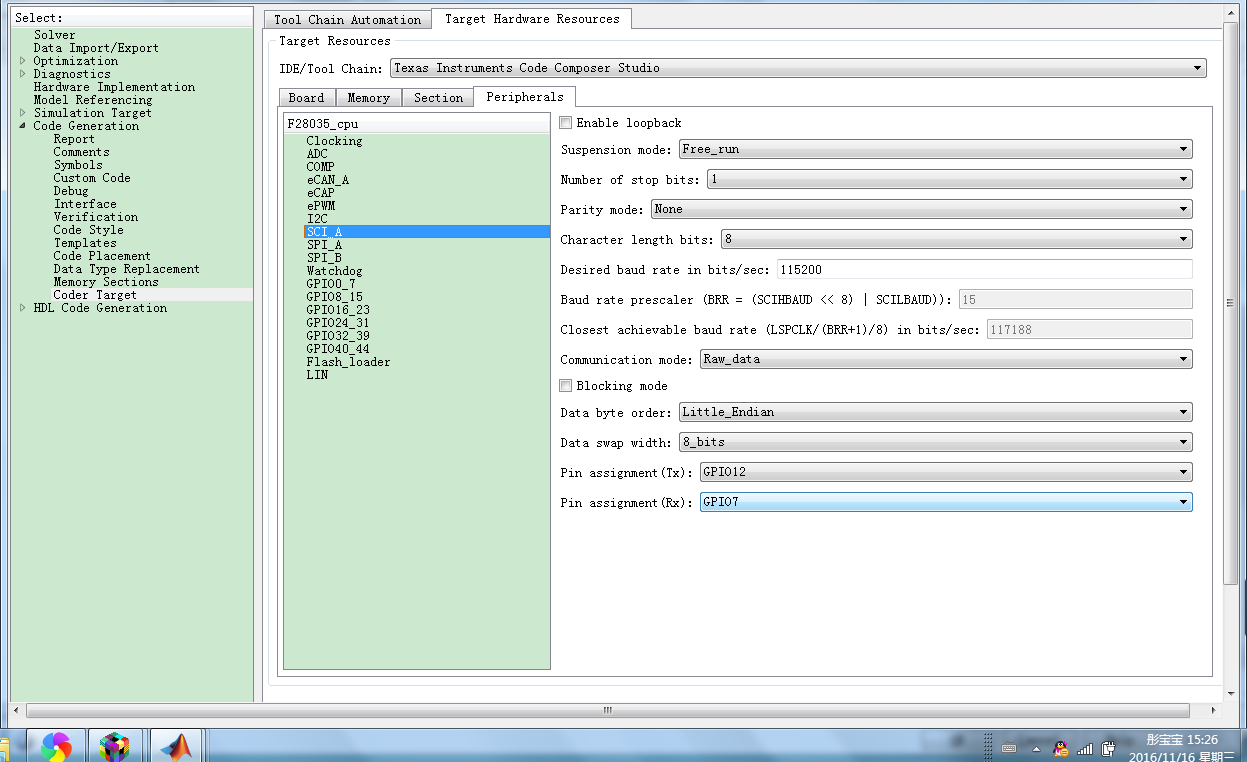This screenshot has width=1247, height=762.
Task: Switch to Tool Chain Automation tab
Action: coord(348,19)
